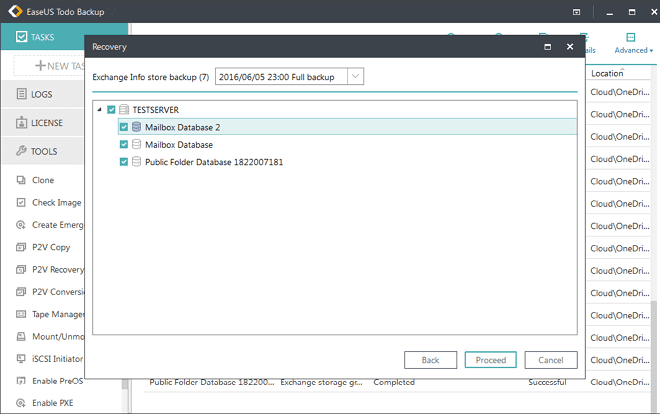Click the EaseUS Todo Backup logo icon
This screenshot has height=414, width=660.
tap(15, 11)
